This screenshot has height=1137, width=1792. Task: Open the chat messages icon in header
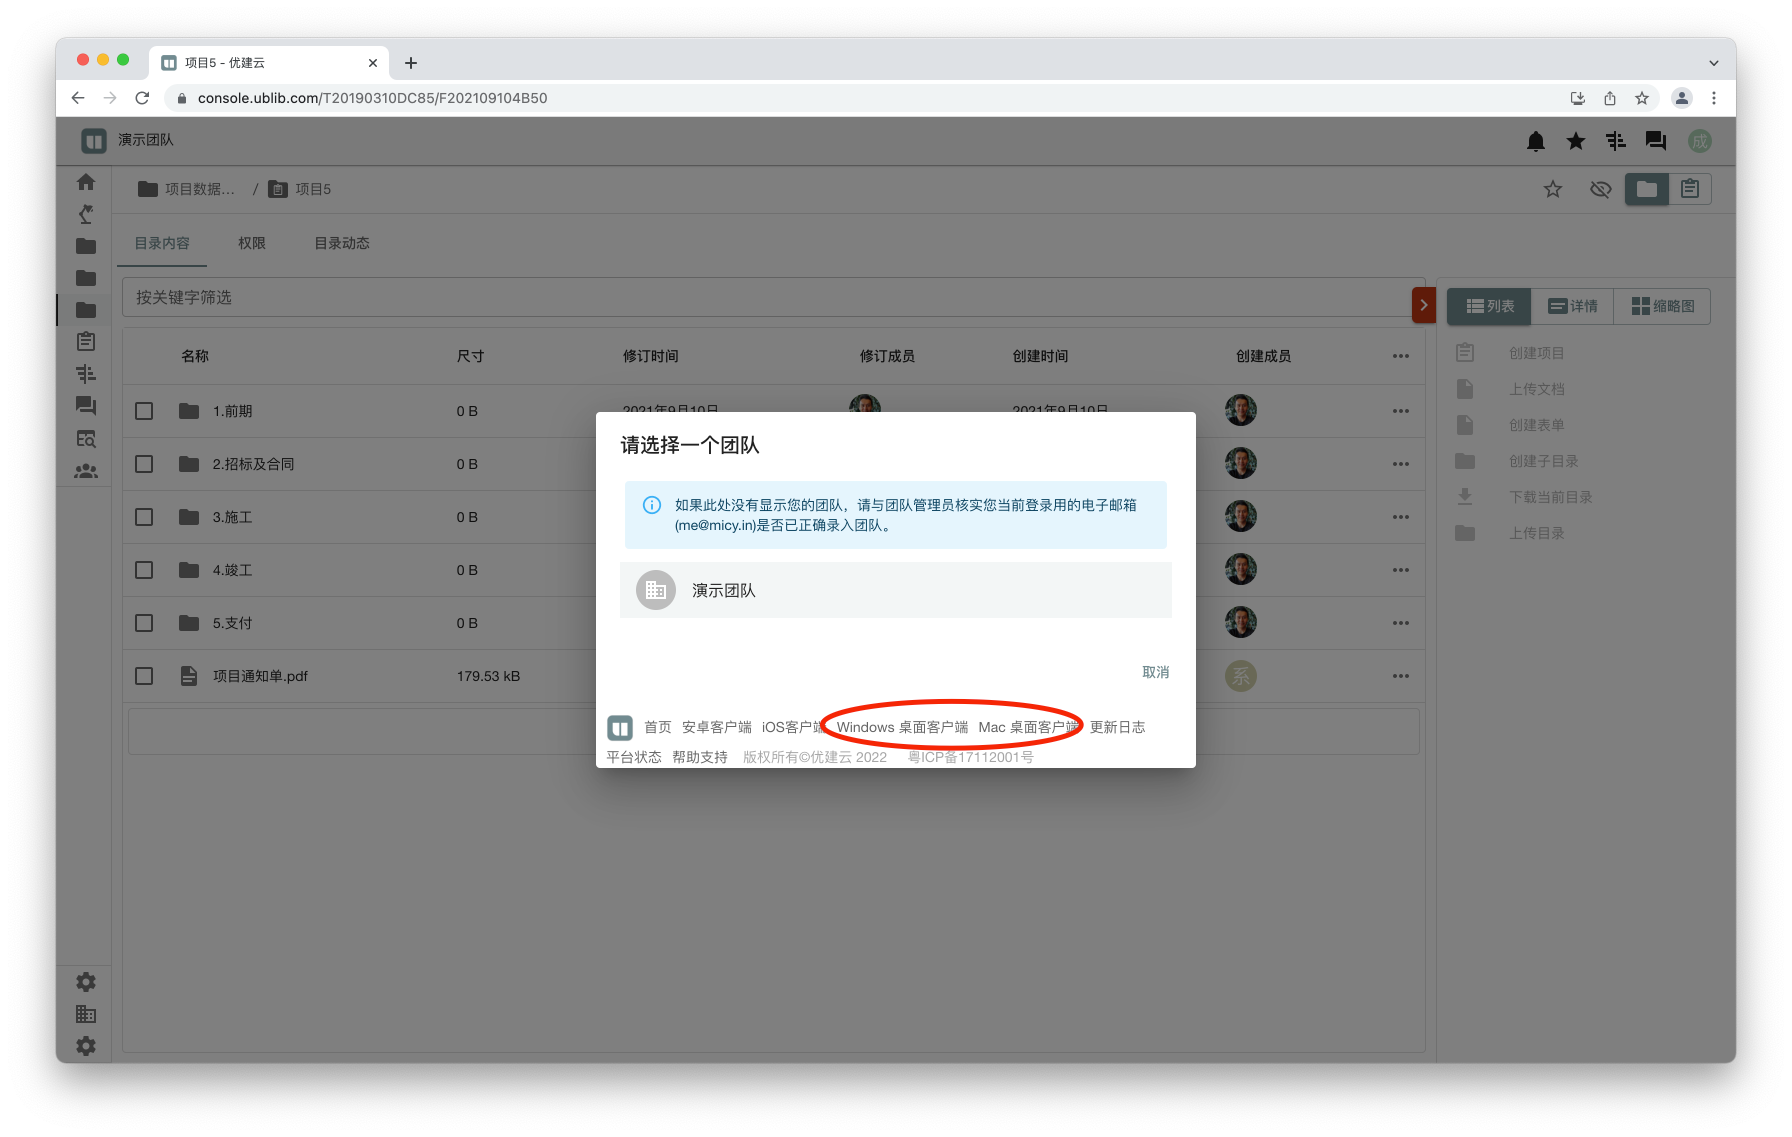coord(1655,141)
